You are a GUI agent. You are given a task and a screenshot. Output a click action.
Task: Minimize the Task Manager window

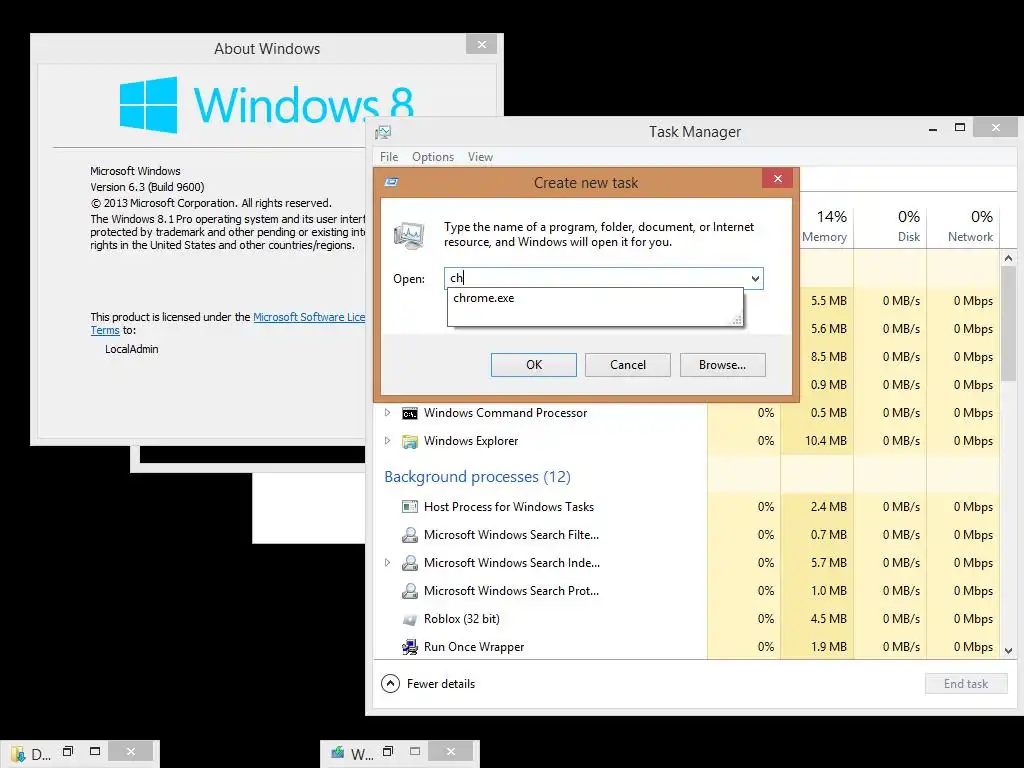coord(933,129)
